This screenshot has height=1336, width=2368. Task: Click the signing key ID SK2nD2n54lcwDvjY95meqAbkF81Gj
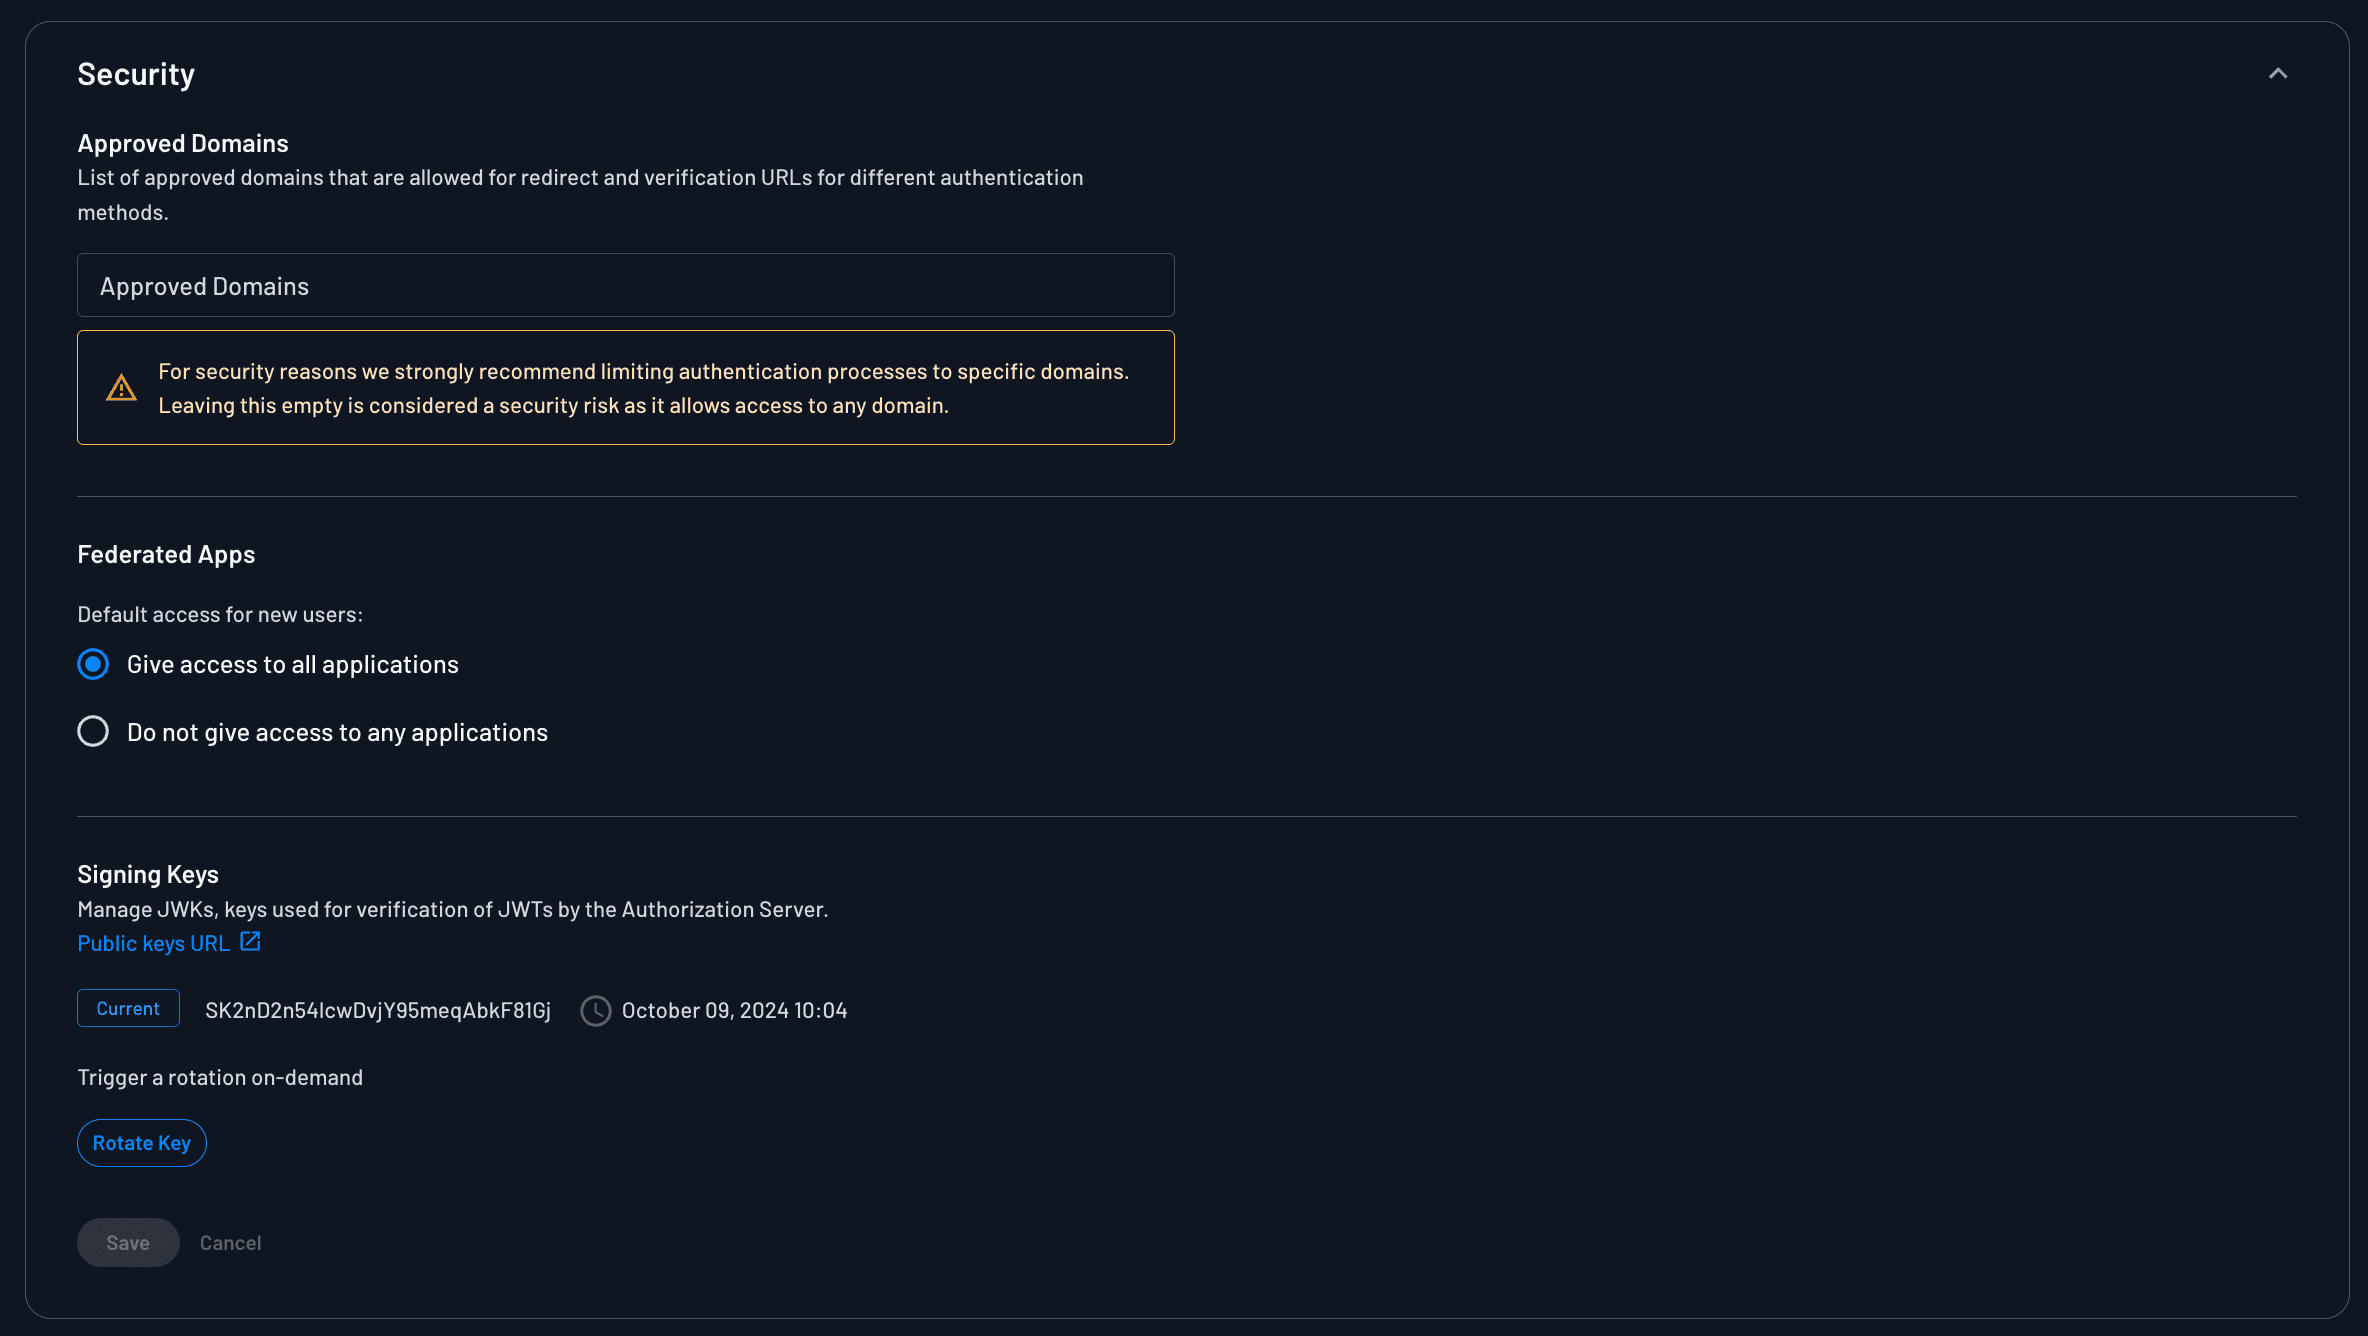378,1010
